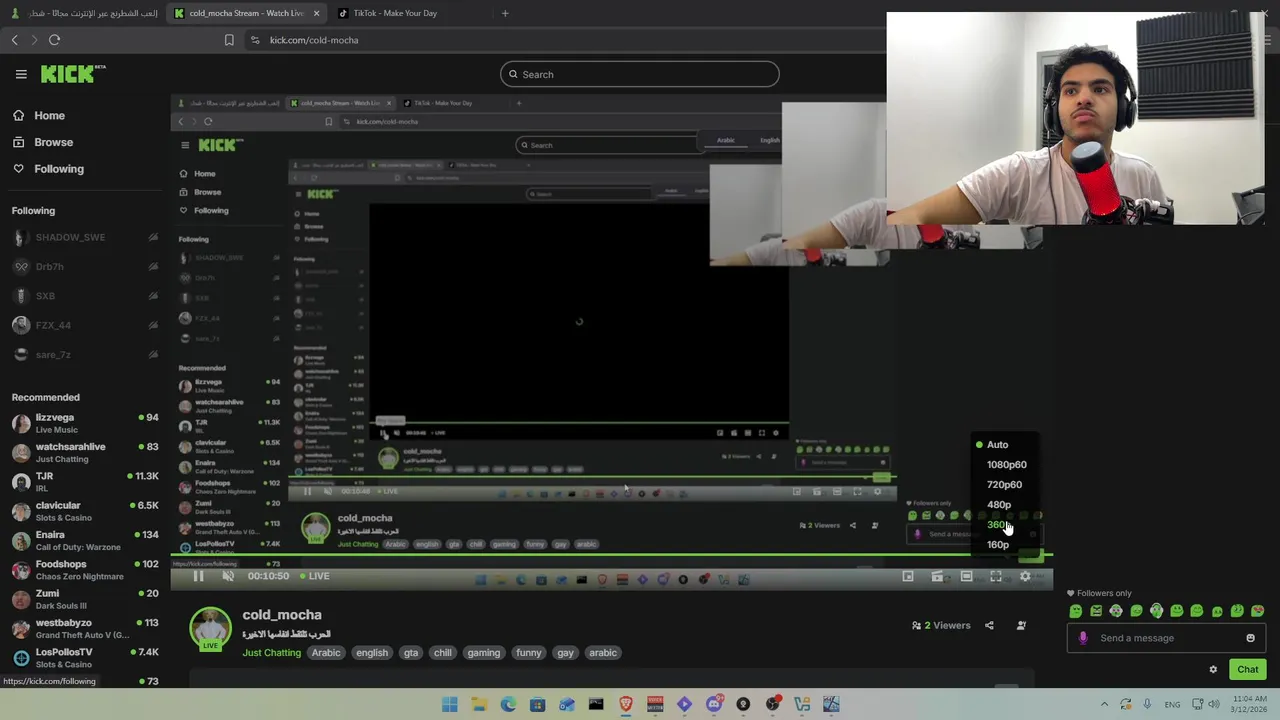This screenshot has width=1280, height=720.
Task: Open Just Chatting category link
Action: tap(271, 653)
